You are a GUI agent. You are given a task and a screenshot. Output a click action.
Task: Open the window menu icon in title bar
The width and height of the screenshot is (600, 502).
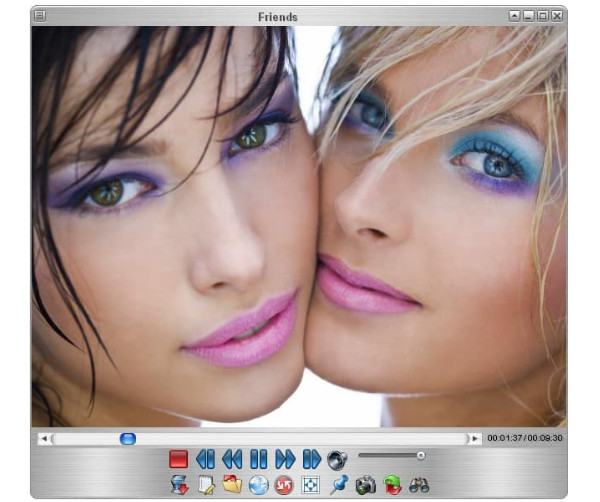point(40,16)
